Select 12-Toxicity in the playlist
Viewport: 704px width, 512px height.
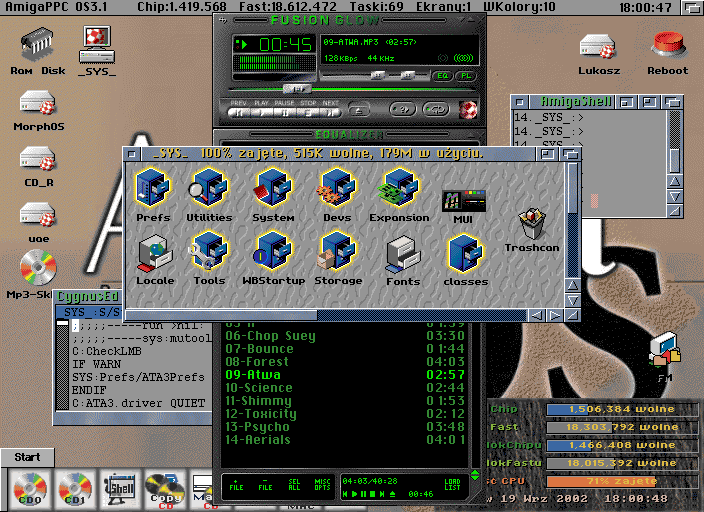coord(345,414)
